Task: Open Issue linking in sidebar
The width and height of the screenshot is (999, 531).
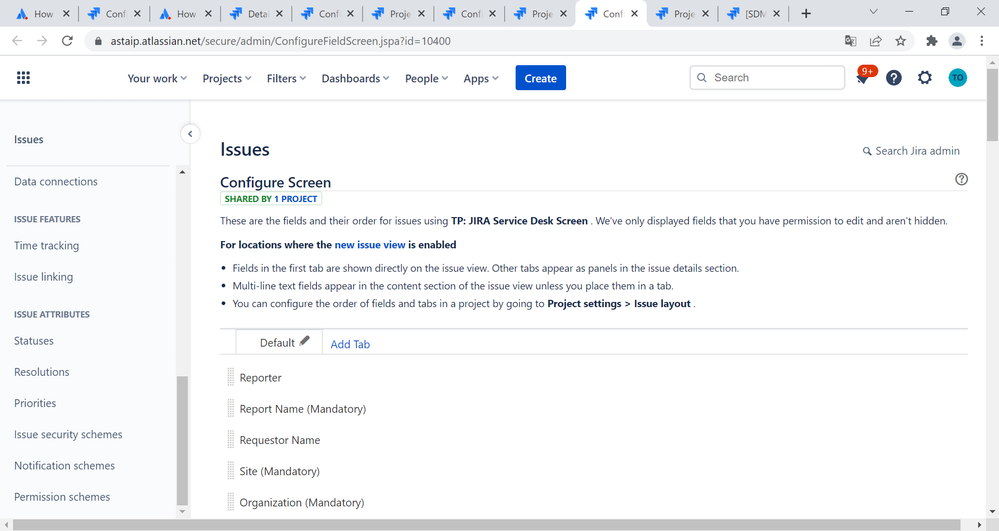Action: (43, 277)
